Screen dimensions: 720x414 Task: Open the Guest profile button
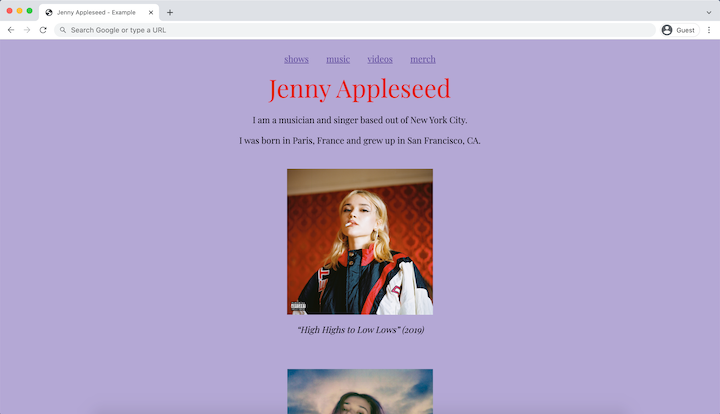pyautogui.click(x=680, y=30)
